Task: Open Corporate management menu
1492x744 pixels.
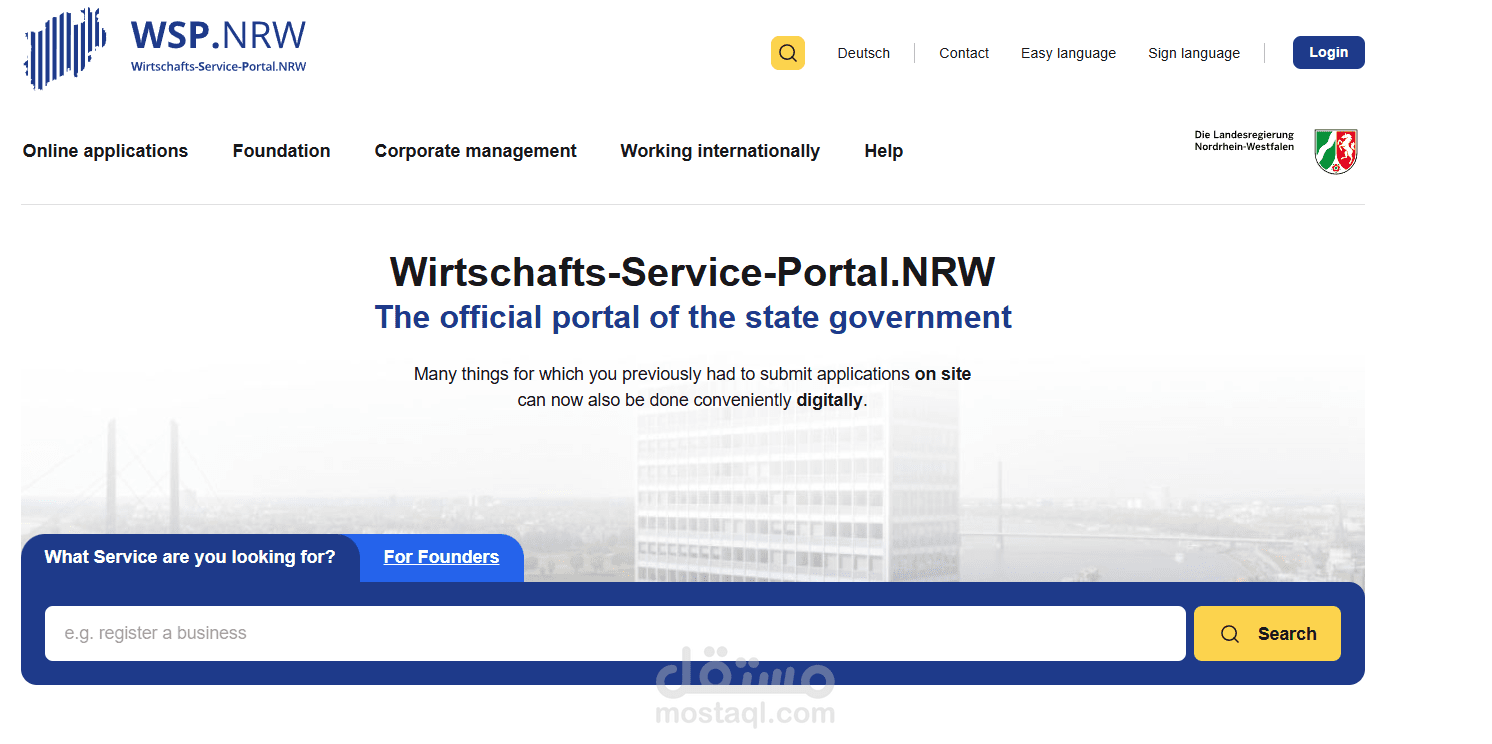Action: coord(475,151)
